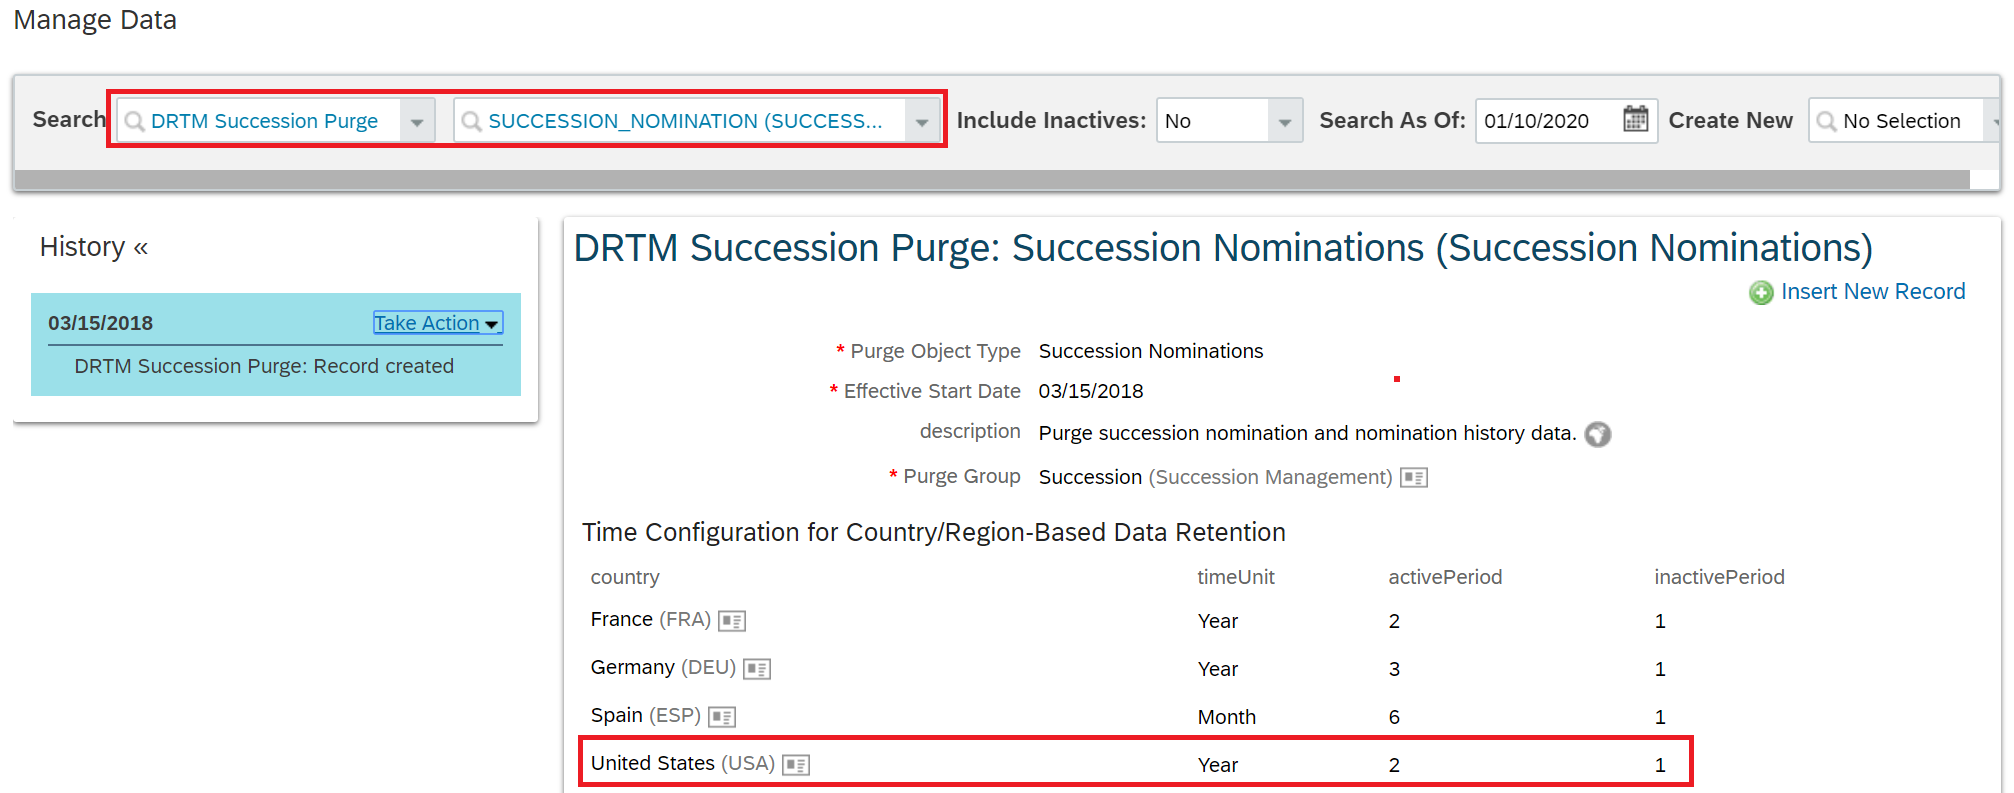The image size is (2014, 793).
Task: Click activePeriod column header
Action: click(1445, 577)
